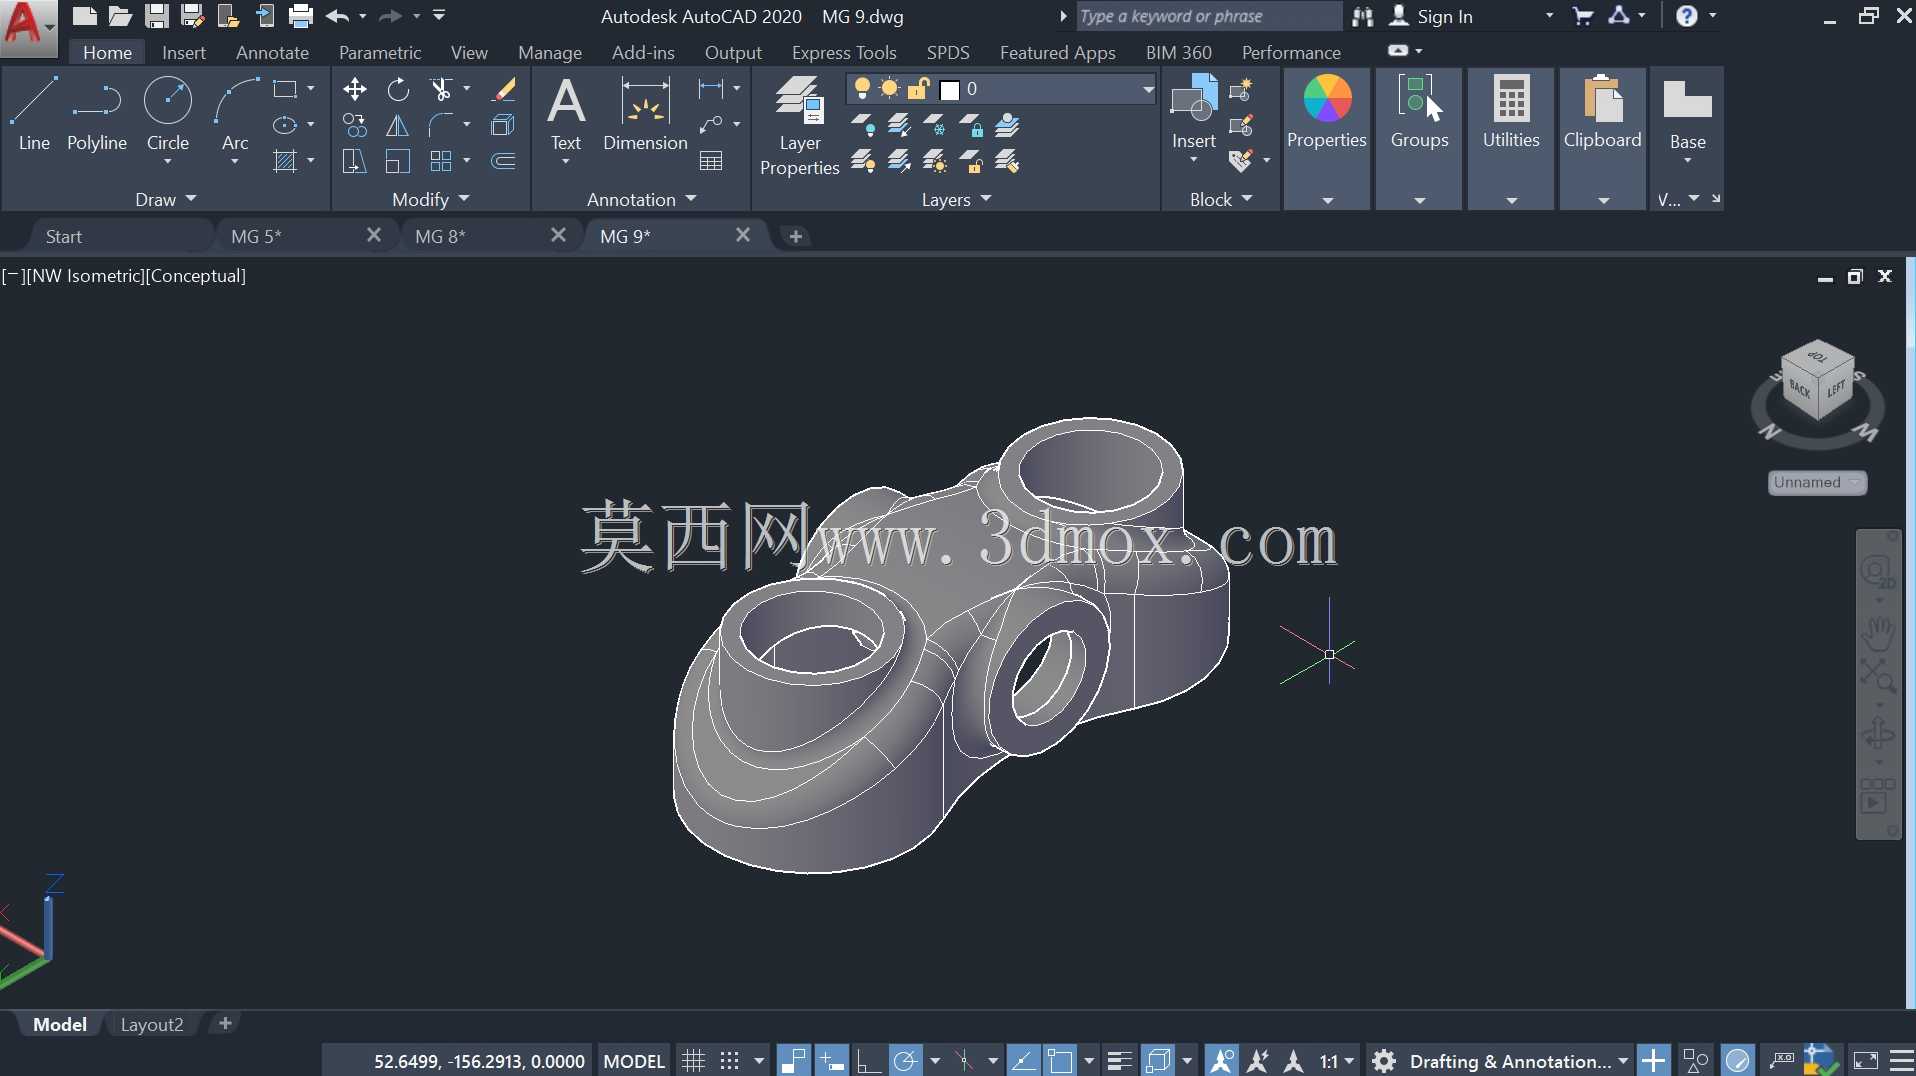Click the Groups panel button
The width and height of the screenshot is (1916, 1076).
point(1419,138)
